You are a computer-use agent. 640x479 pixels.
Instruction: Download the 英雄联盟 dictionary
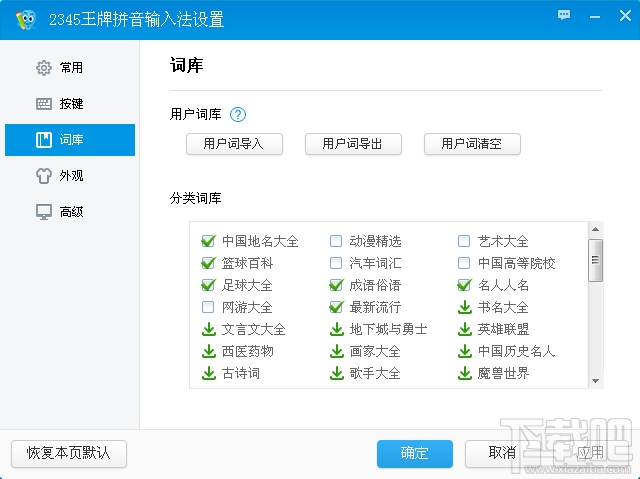464,329
